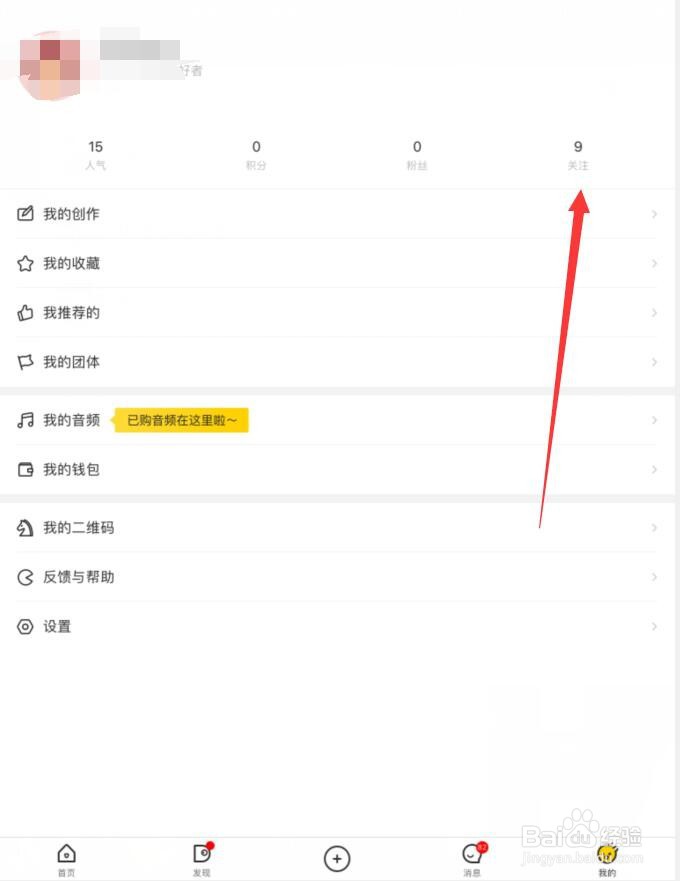View the 粉丝 followers count

pos(417,154)
